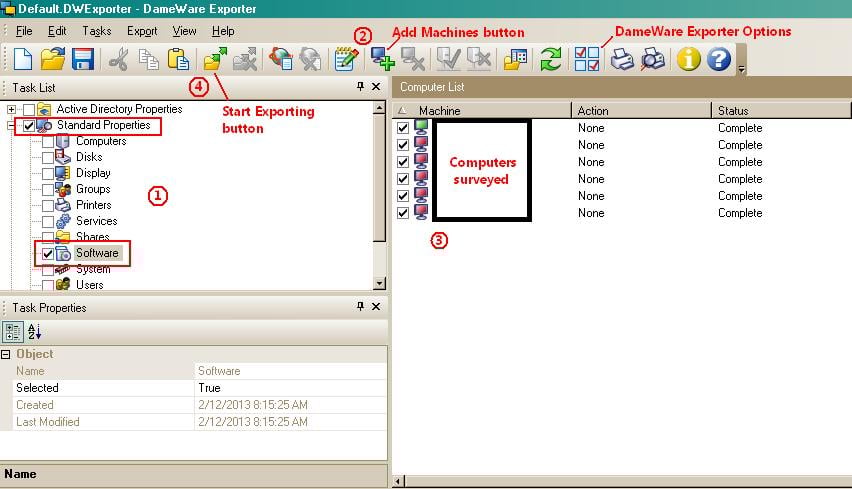Open DameWare Exporter Options checkbox-grid icon
Screen dimensions: 852x489
tap(587, 59)
